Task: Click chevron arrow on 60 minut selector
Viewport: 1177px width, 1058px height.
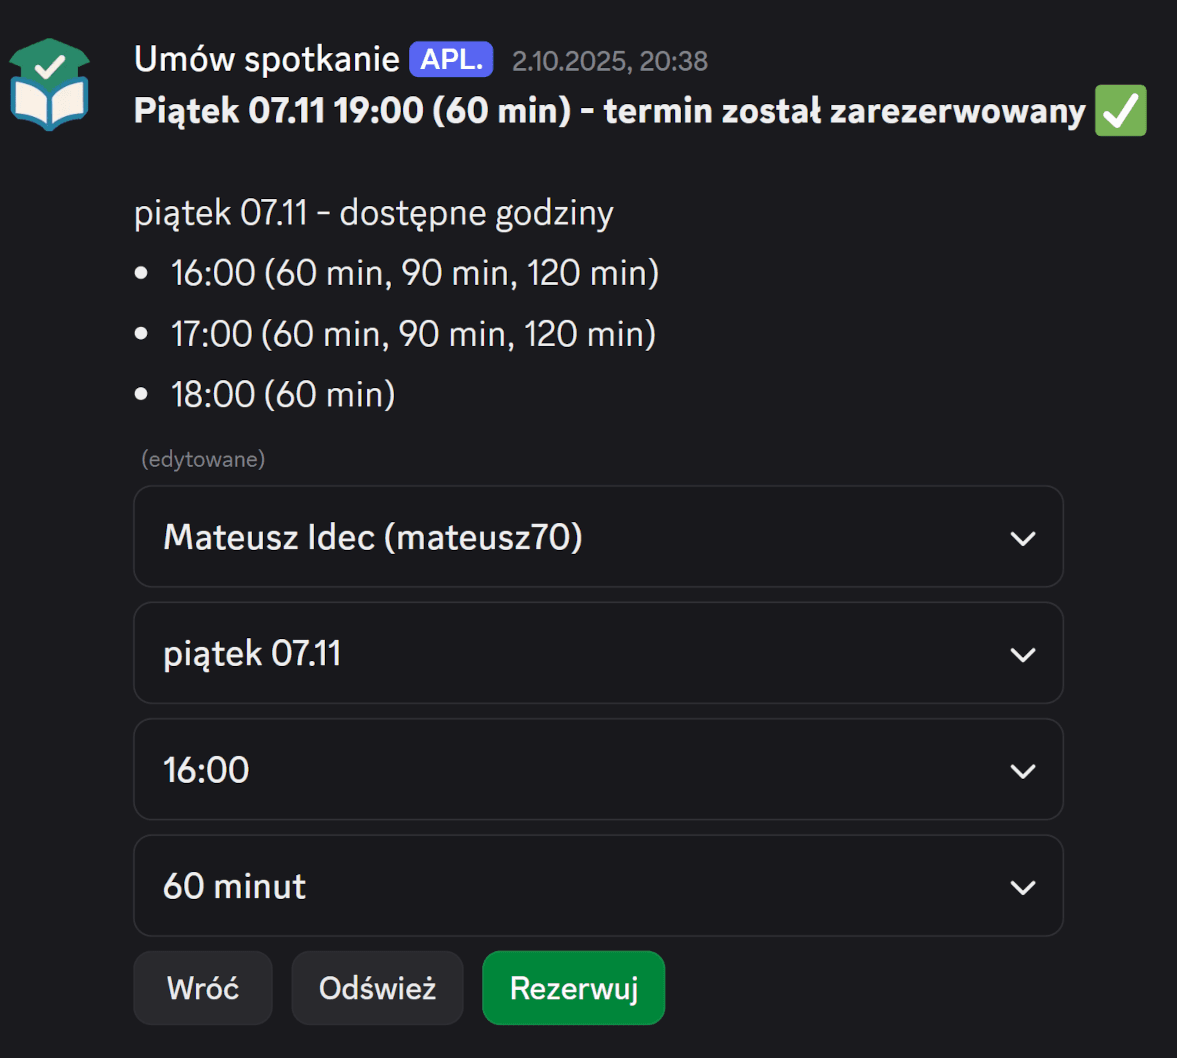Action: pyautogui.click(x=1022, y=887)
